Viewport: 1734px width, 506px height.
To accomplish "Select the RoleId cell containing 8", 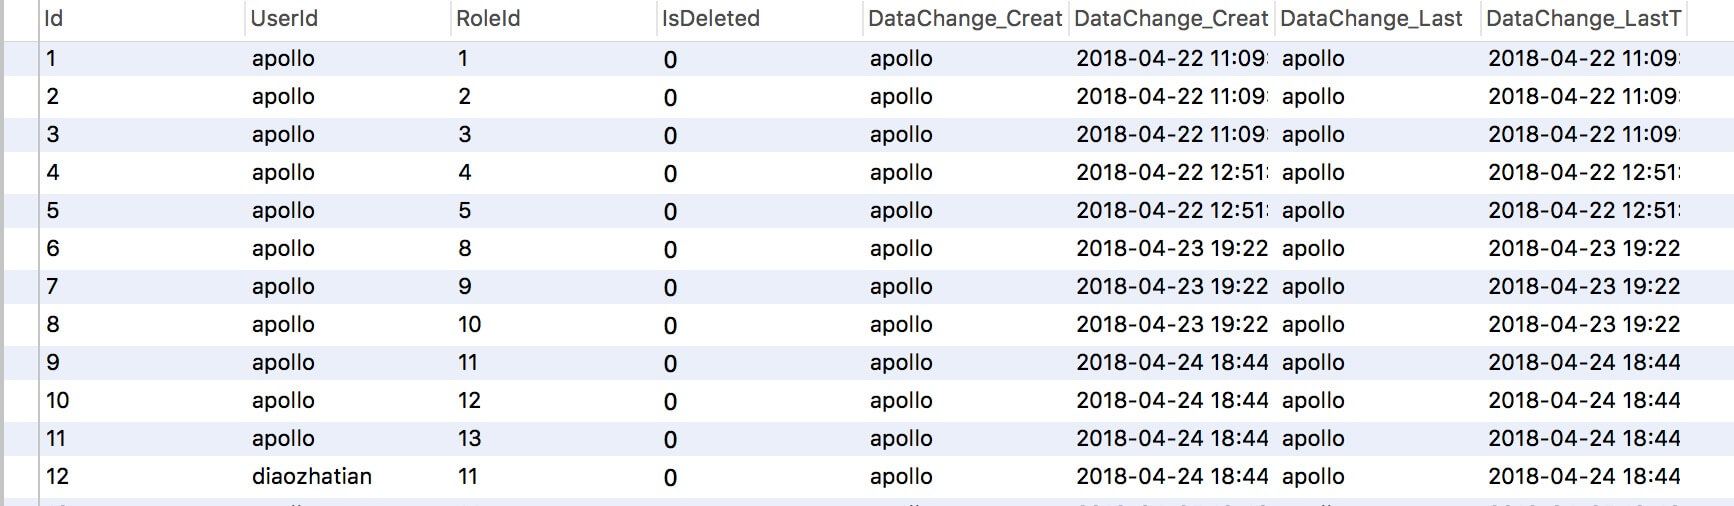I will point(465,249).
